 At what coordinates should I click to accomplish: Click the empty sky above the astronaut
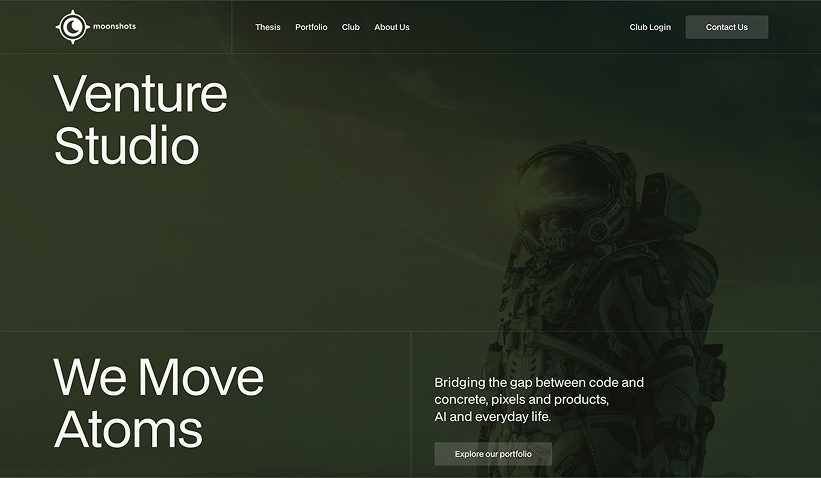[560, 90]
